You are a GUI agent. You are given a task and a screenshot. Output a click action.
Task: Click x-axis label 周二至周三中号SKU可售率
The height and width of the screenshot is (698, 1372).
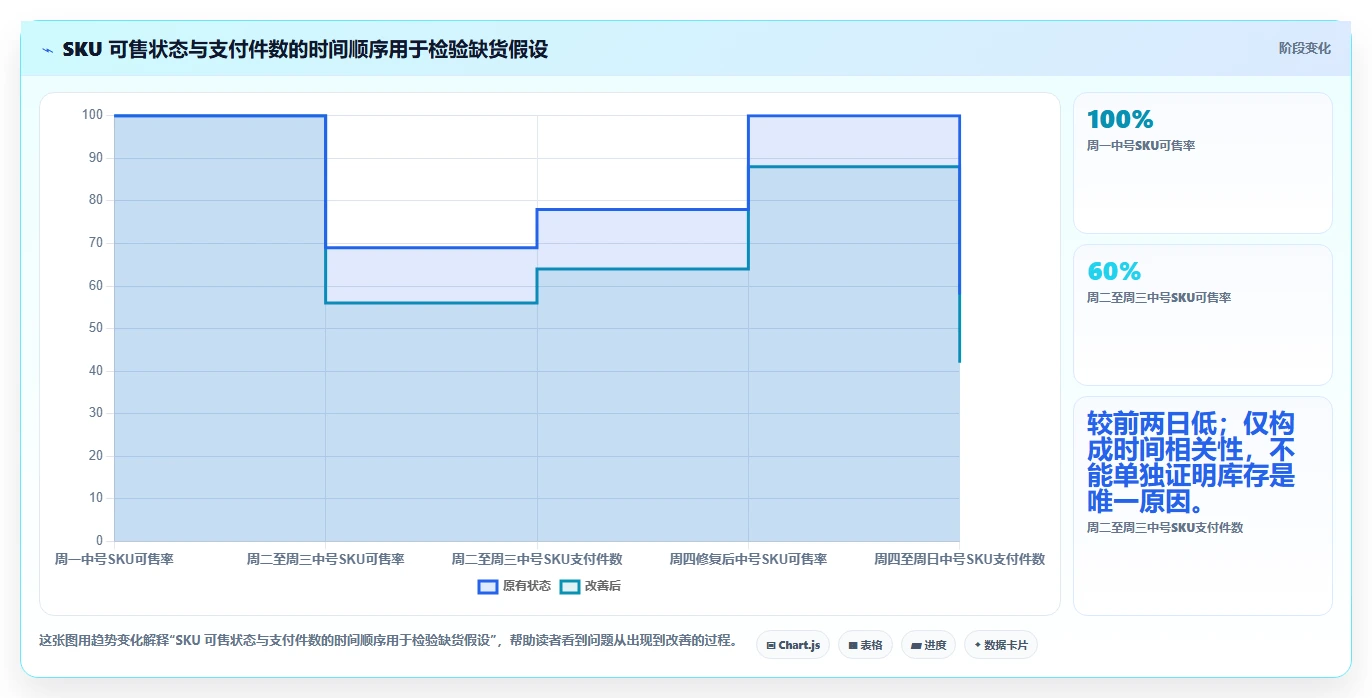[325, 559]
